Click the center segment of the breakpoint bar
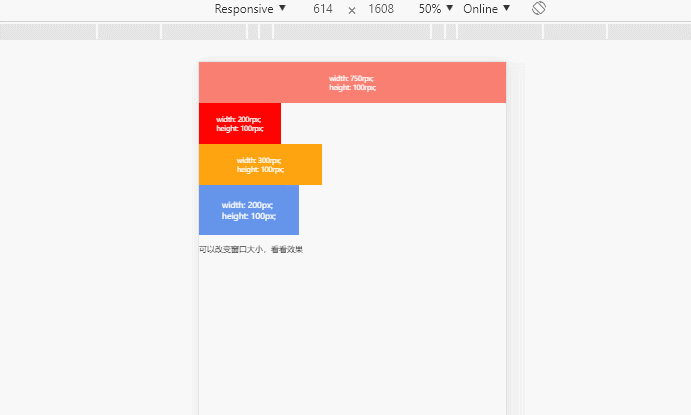The image size is (691, 415). coord(352,32)
